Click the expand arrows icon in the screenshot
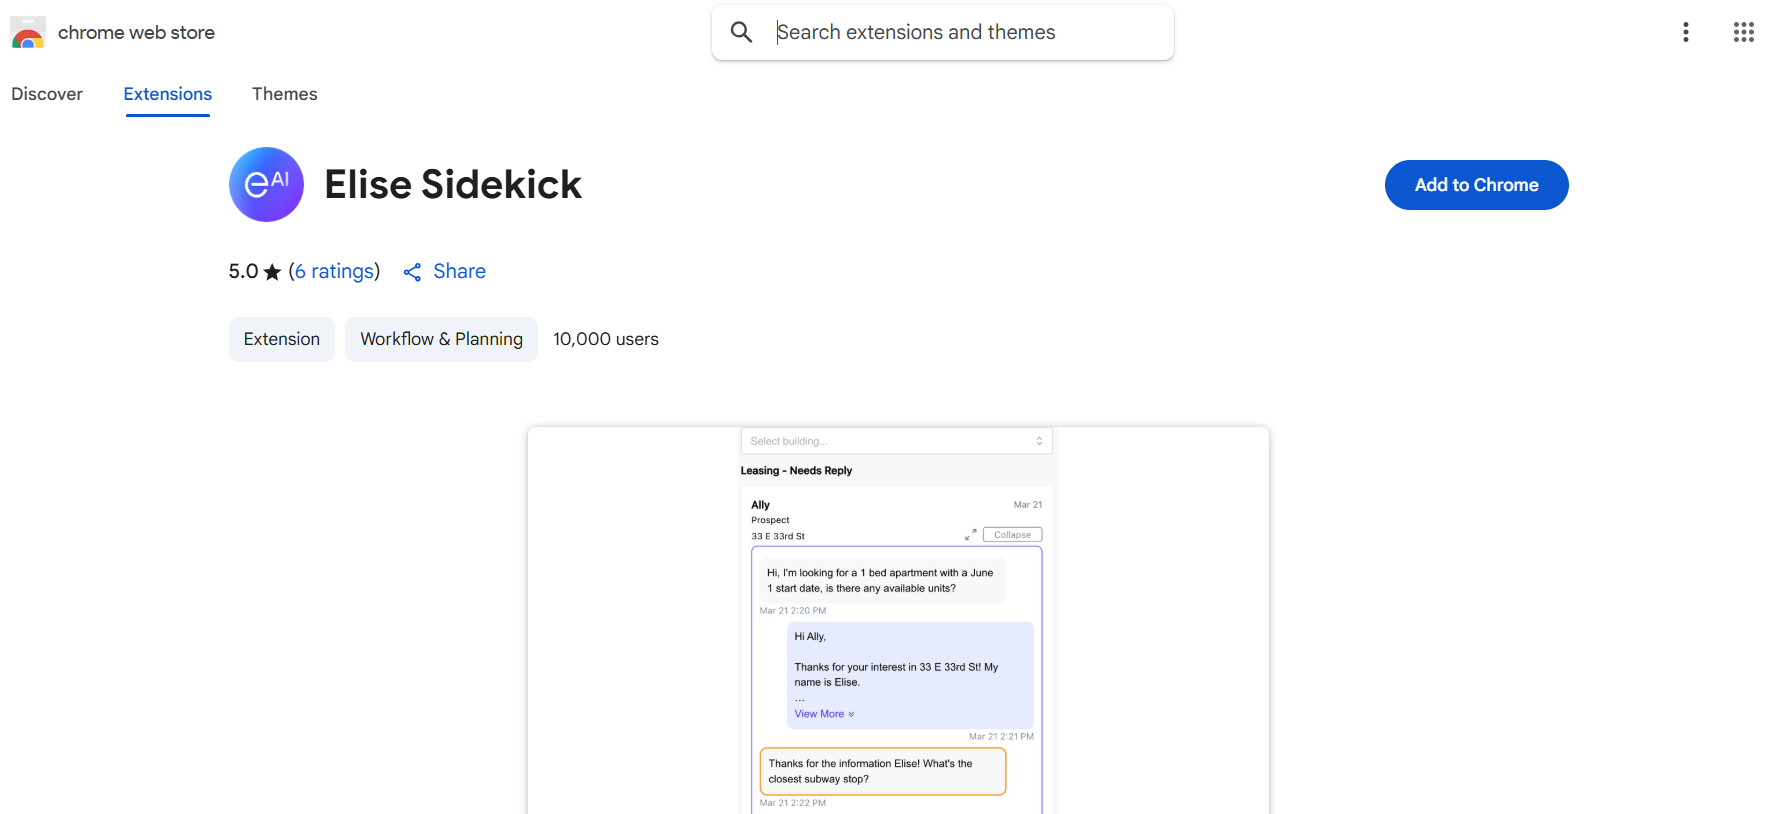Image resolution: width=1769 pixels, height=814 pixels. pos(970,535)
